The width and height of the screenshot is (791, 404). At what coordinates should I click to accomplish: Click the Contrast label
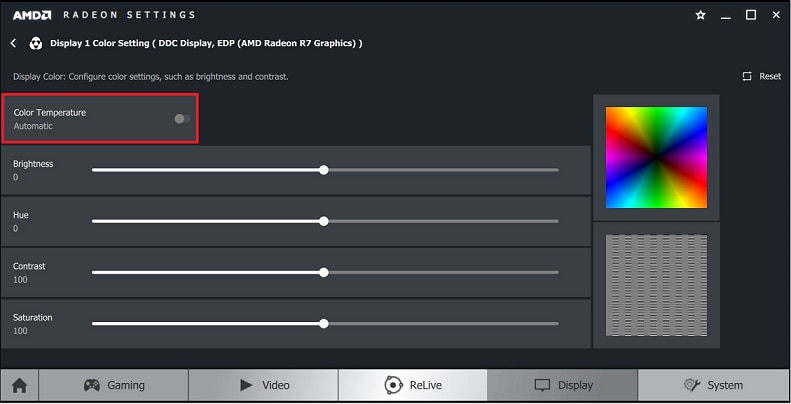pos(29,266)
